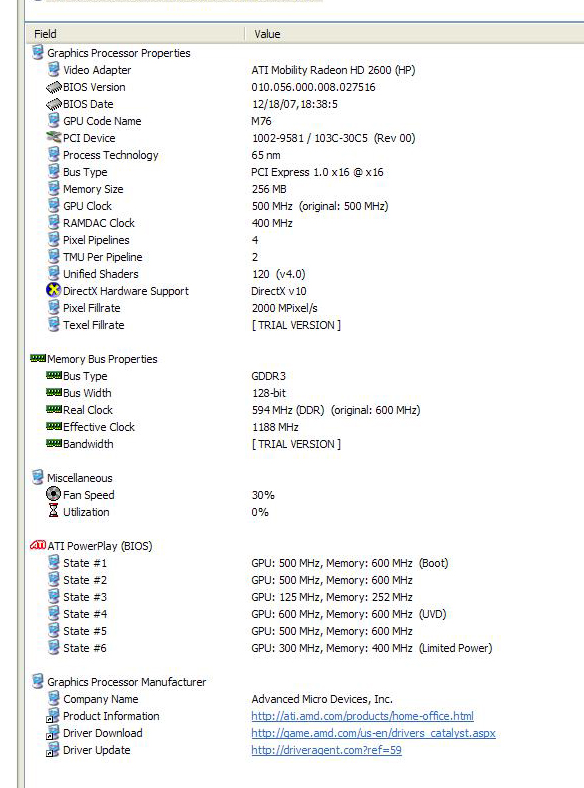
Task: Select the 30% fan speed value
Action: tap(263, 495)
